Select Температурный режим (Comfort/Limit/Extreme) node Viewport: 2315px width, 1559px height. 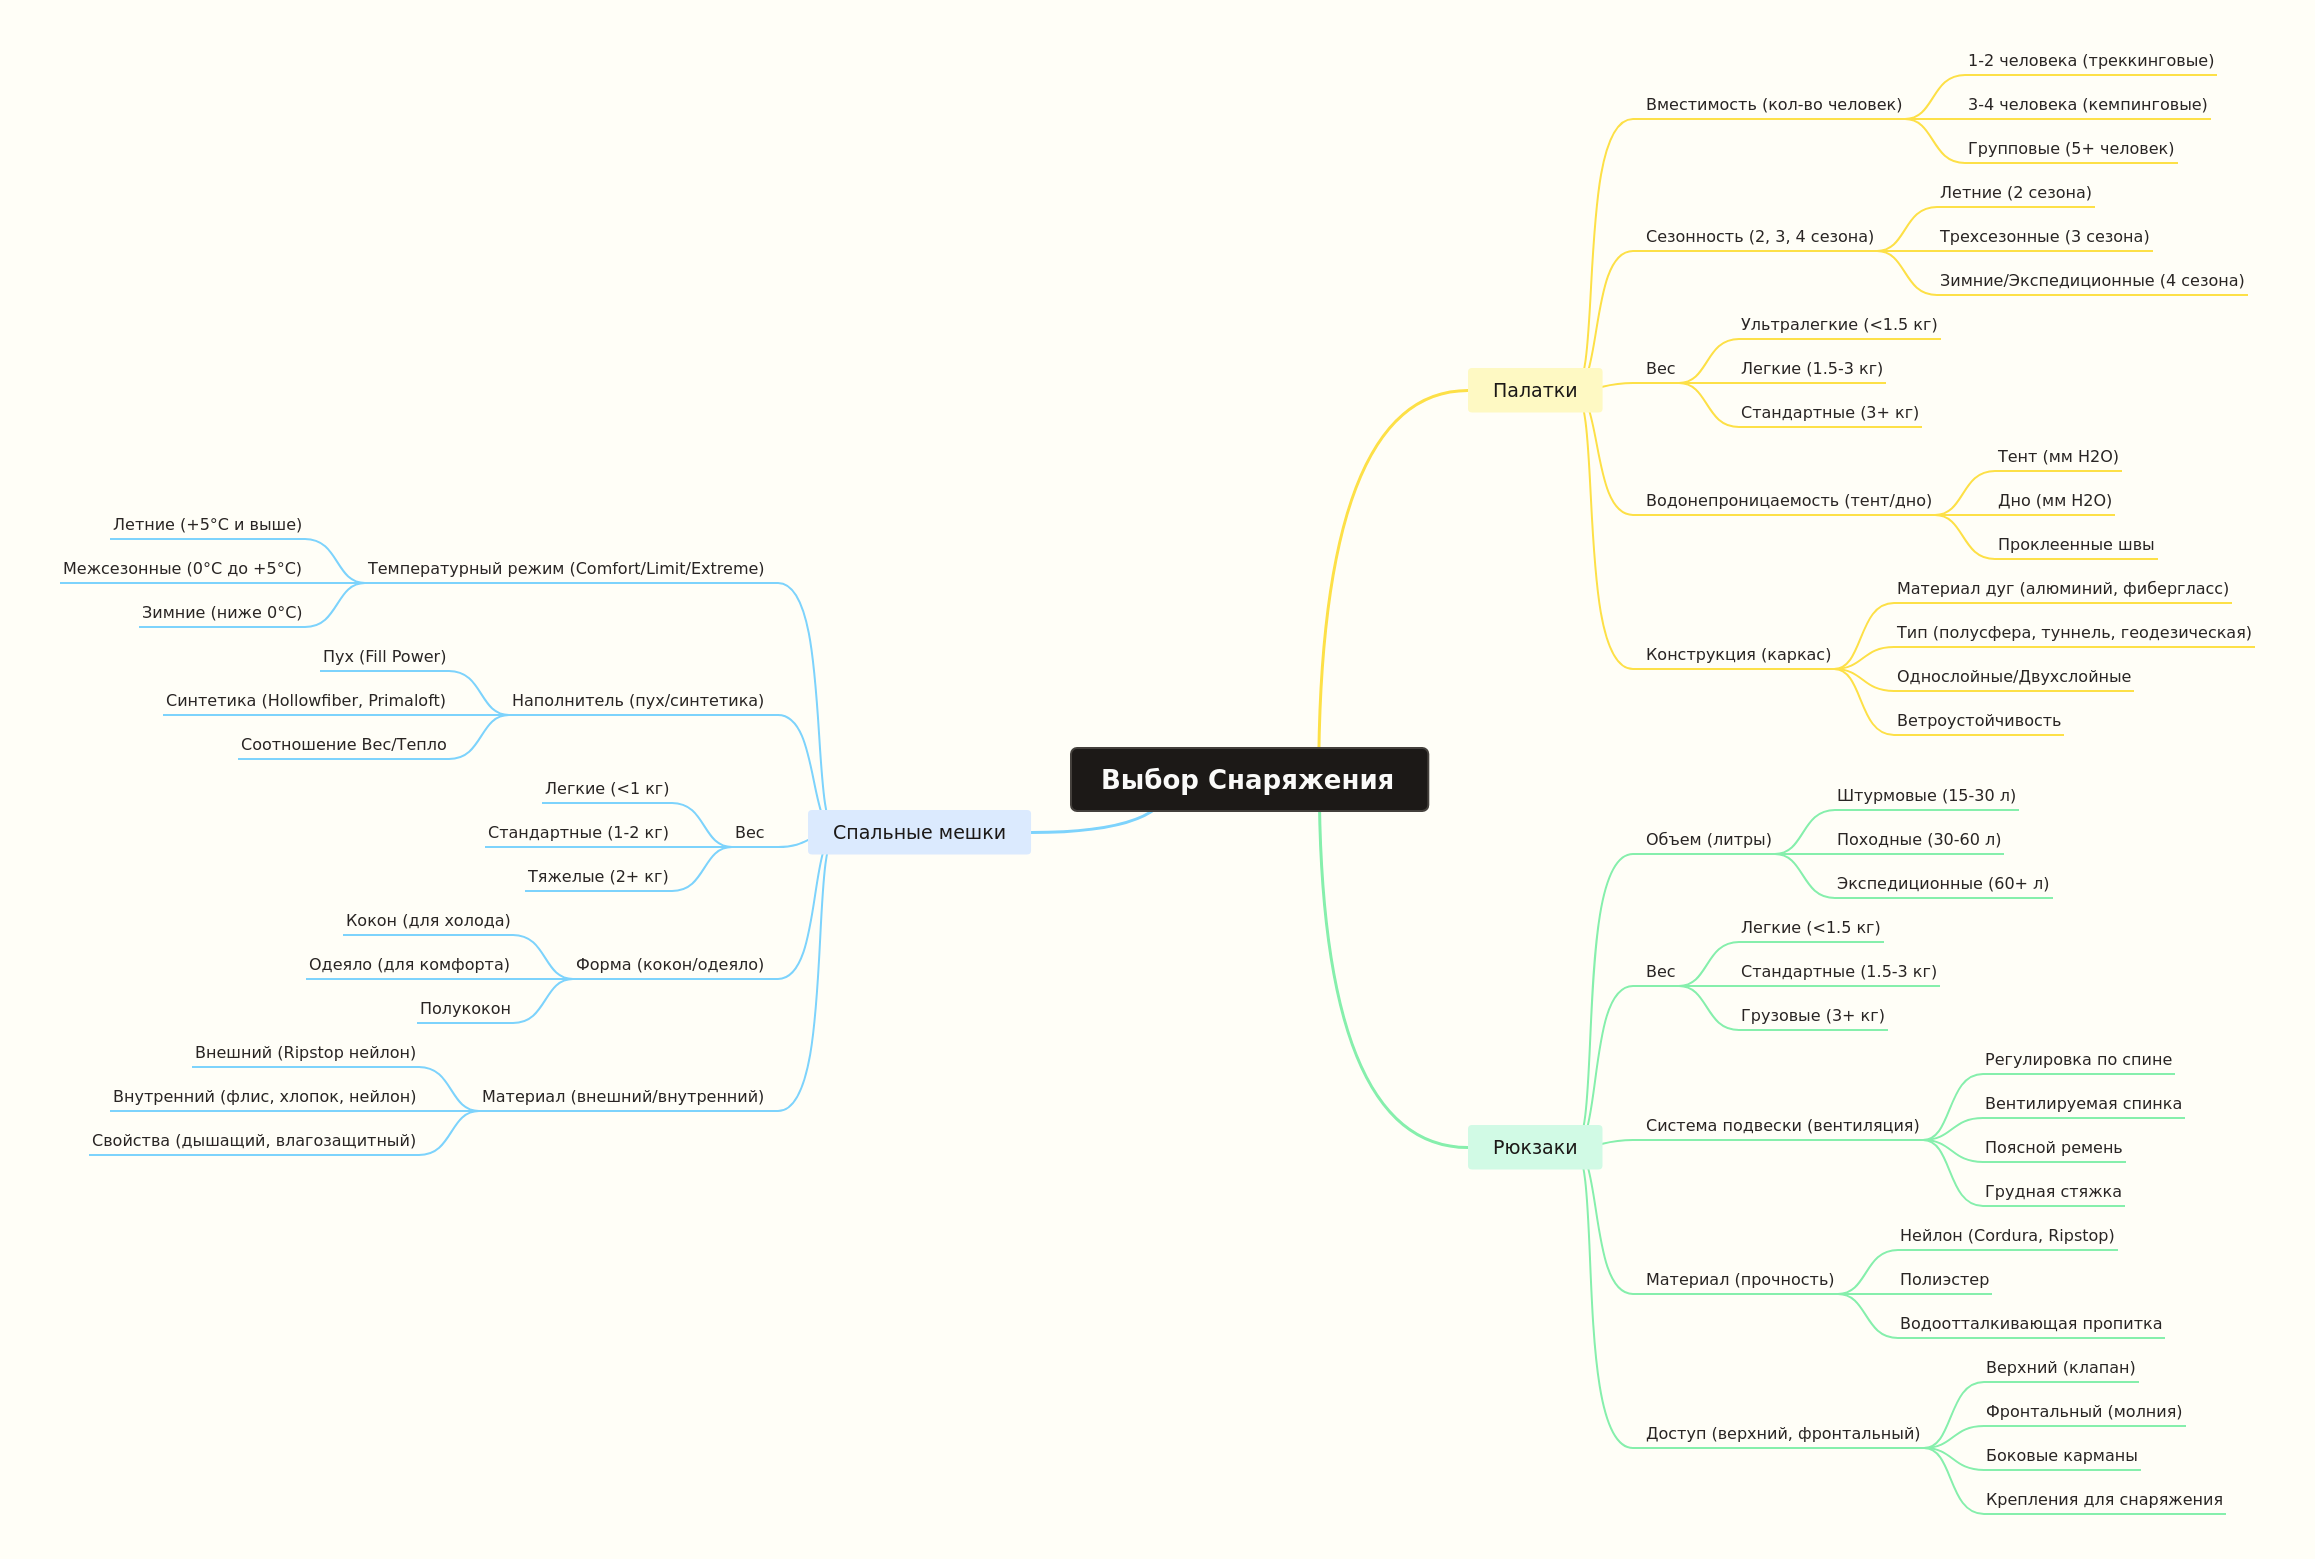pyautogui.click(x=566, y=569)
